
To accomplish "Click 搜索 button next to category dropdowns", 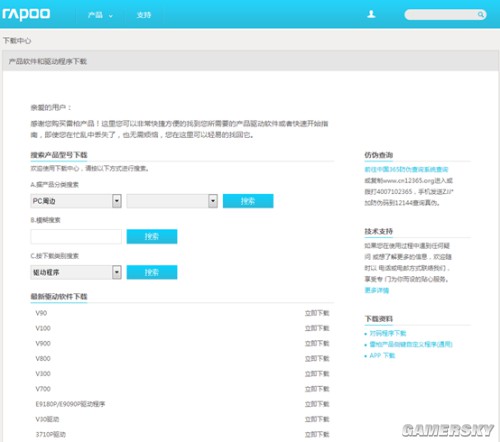I will click(x=248, y=201).
